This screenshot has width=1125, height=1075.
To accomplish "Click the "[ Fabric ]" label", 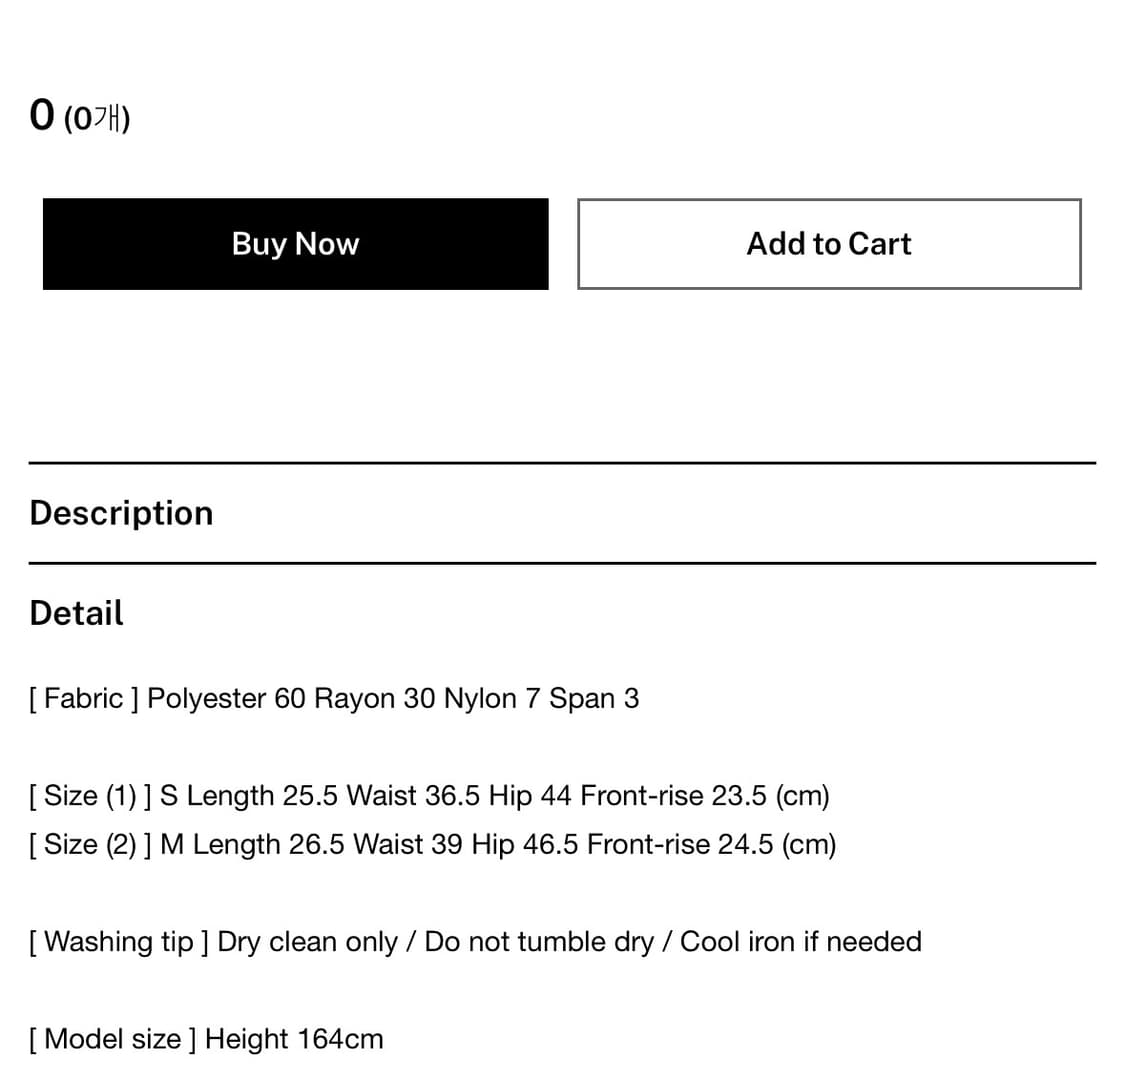I will coord(84,698).
